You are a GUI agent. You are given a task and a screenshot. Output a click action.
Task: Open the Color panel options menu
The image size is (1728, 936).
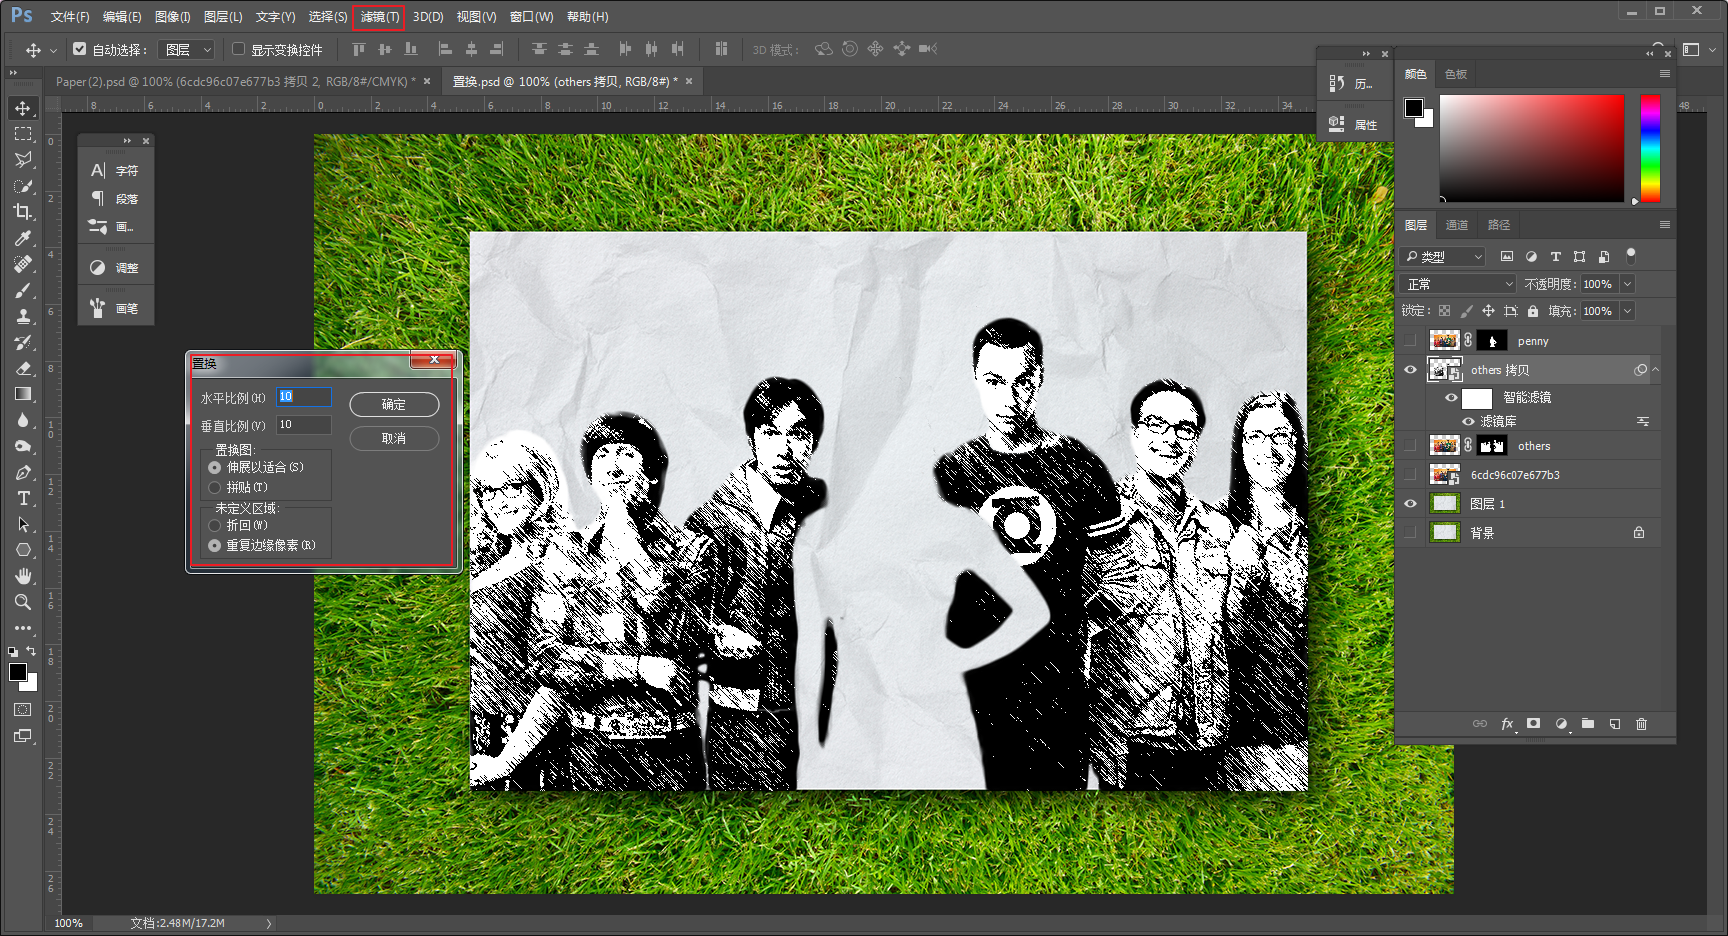tap(1665, 74)
